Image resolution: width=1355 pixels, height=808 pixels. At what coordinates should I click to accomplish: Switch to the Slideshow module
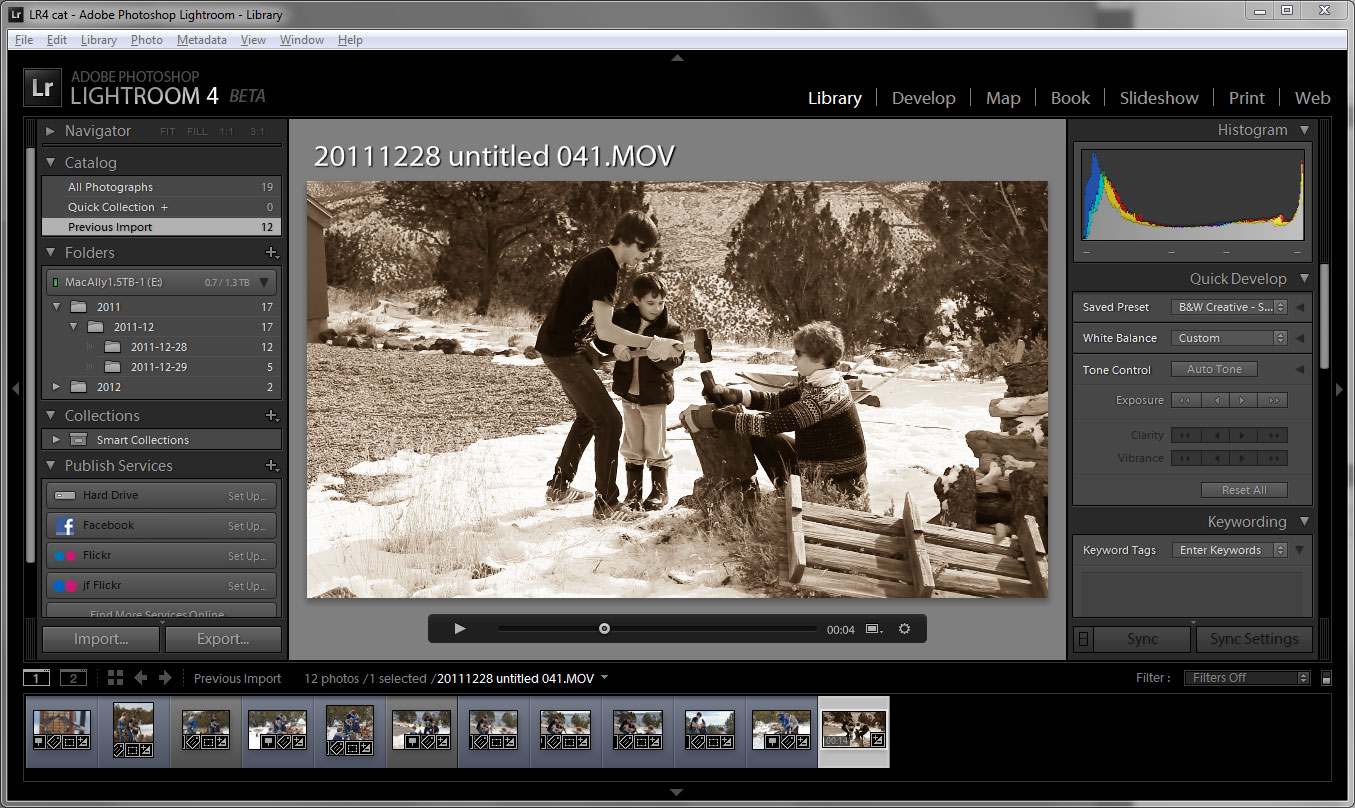(1159, 98)
